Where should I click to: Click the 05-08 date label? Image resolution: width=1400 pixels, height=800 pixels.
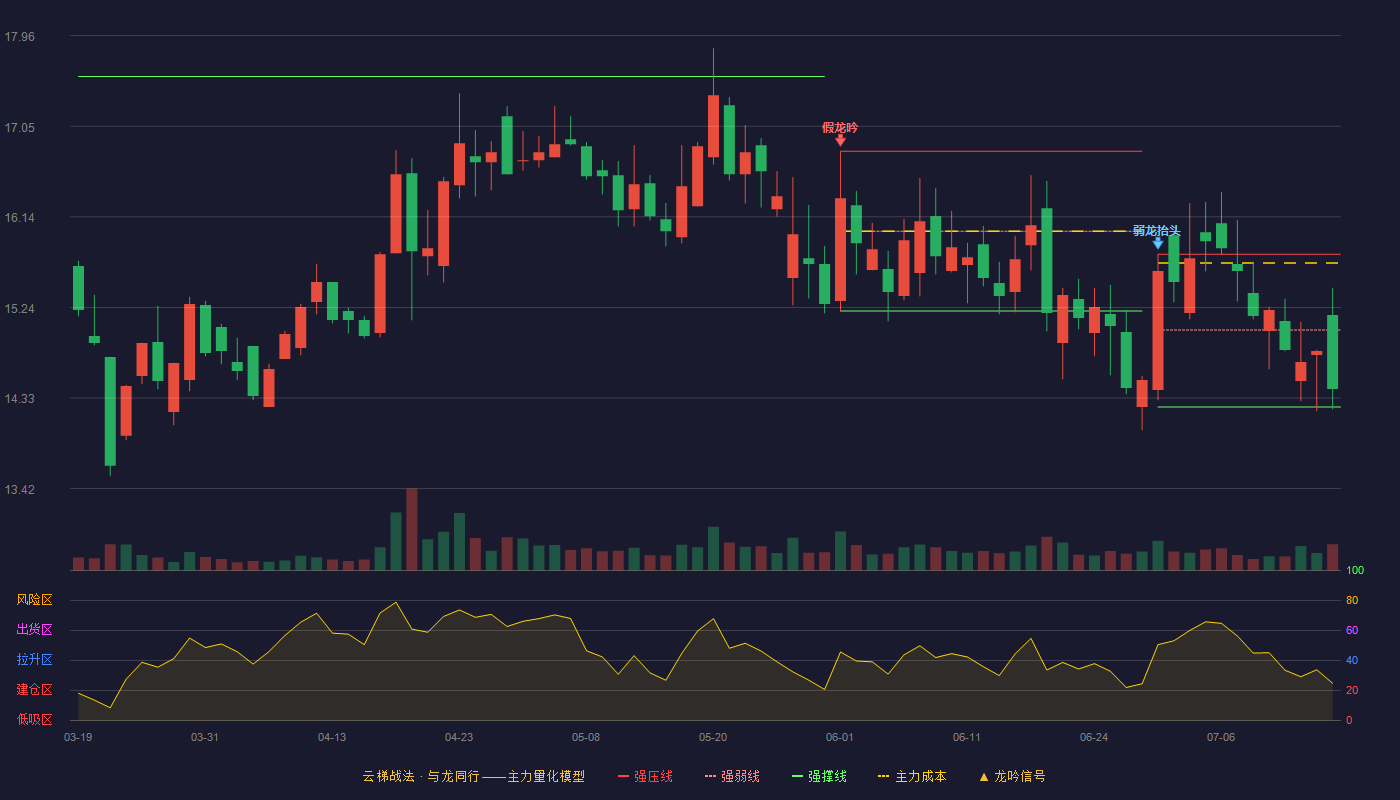click(586, 737)
